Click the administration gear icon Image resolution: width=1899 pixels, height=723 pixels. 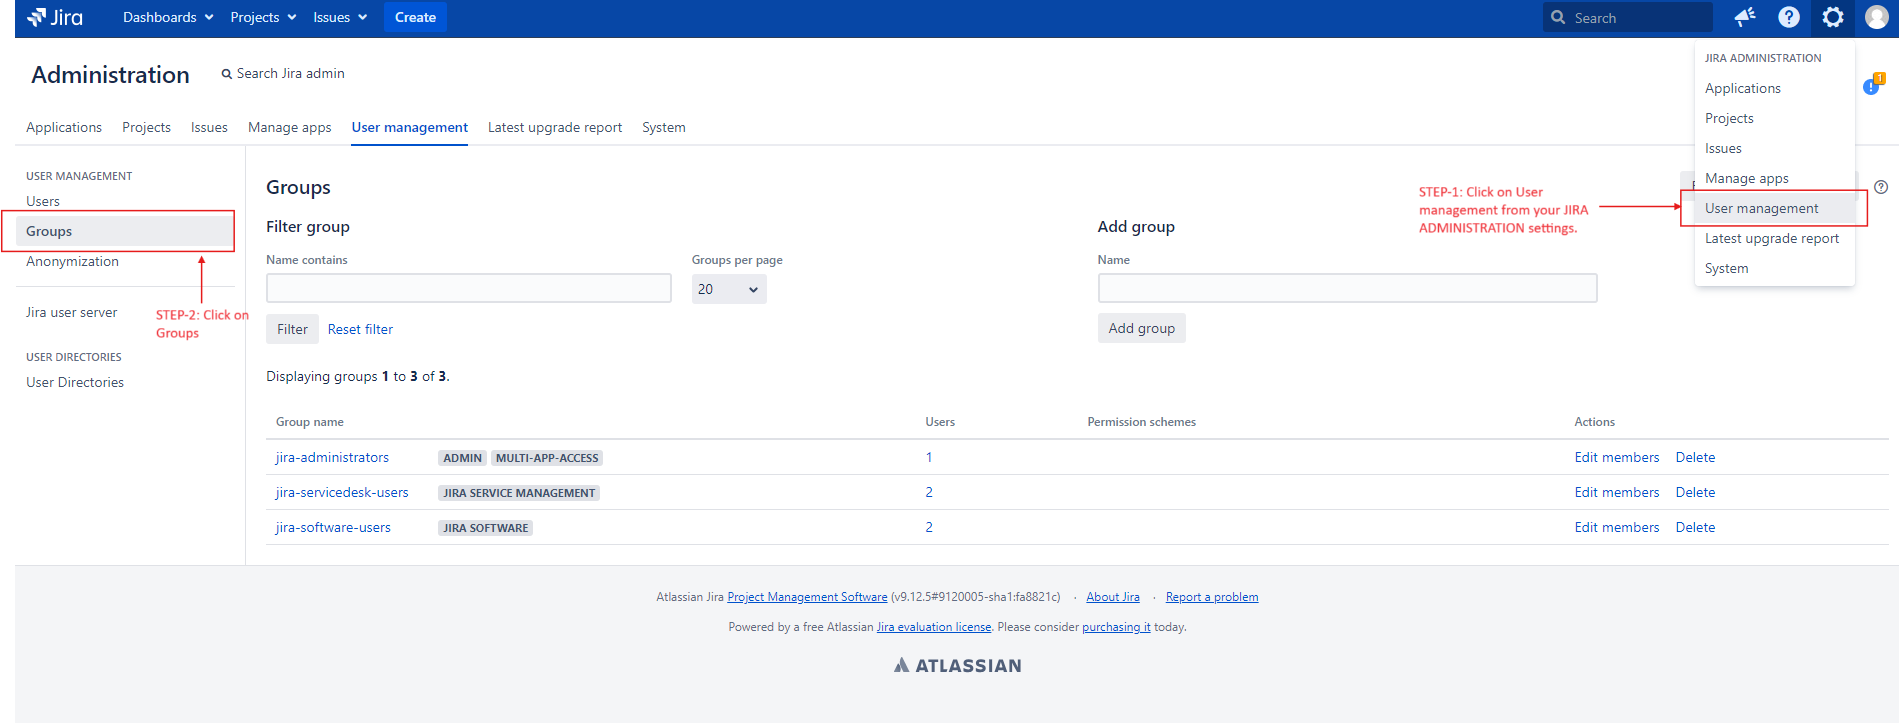pos(1832,17)
